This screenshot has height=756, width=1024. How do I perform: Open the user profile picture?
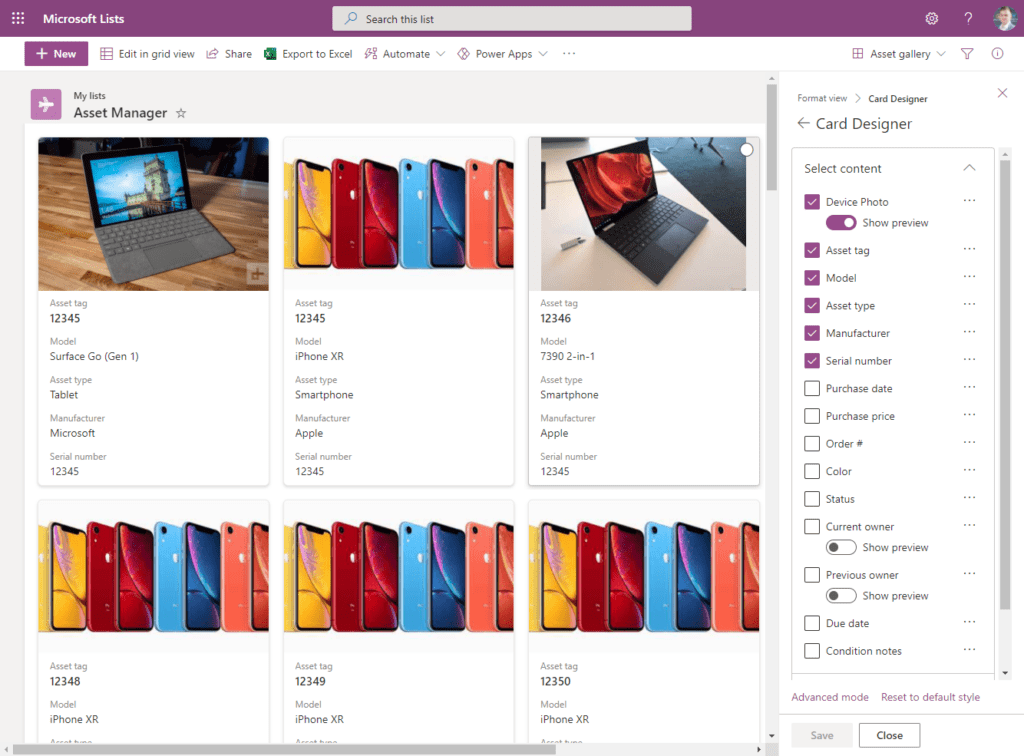click(x=1004, y=18)
